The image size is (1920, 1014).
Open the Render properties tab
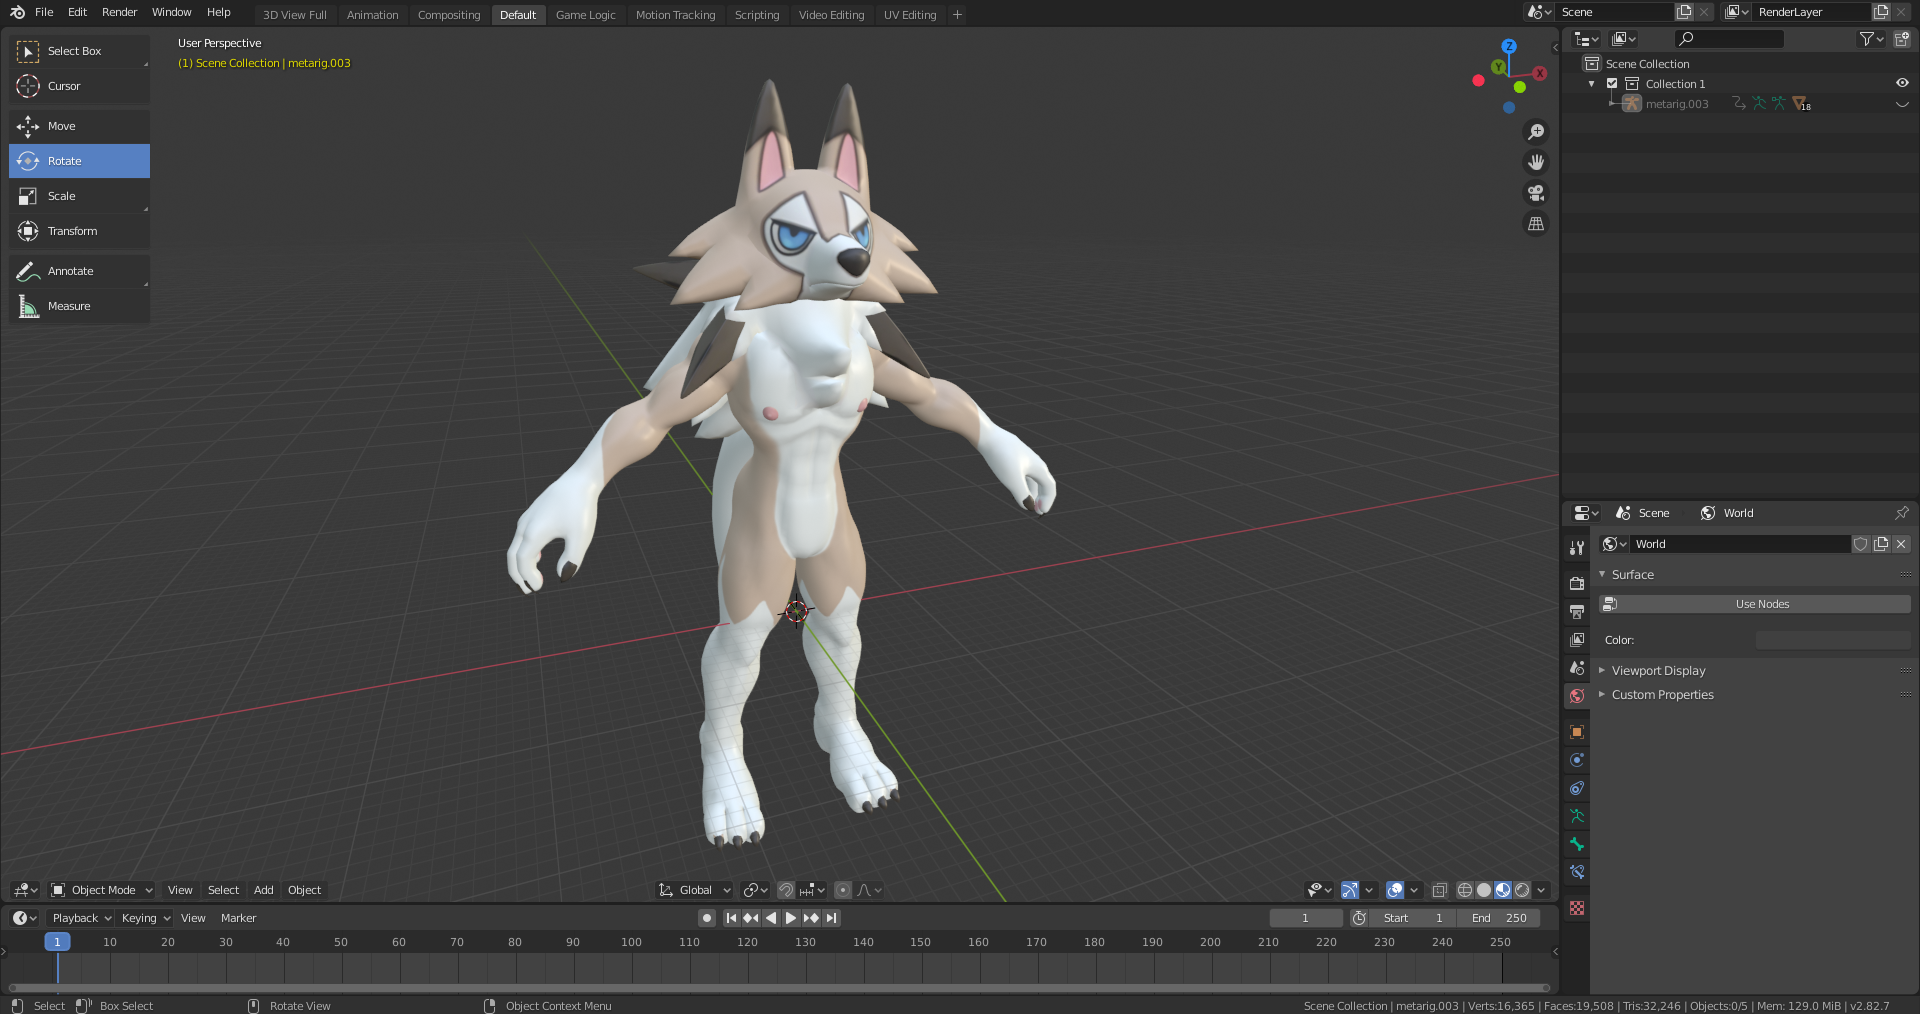[x=1577, y=583]
